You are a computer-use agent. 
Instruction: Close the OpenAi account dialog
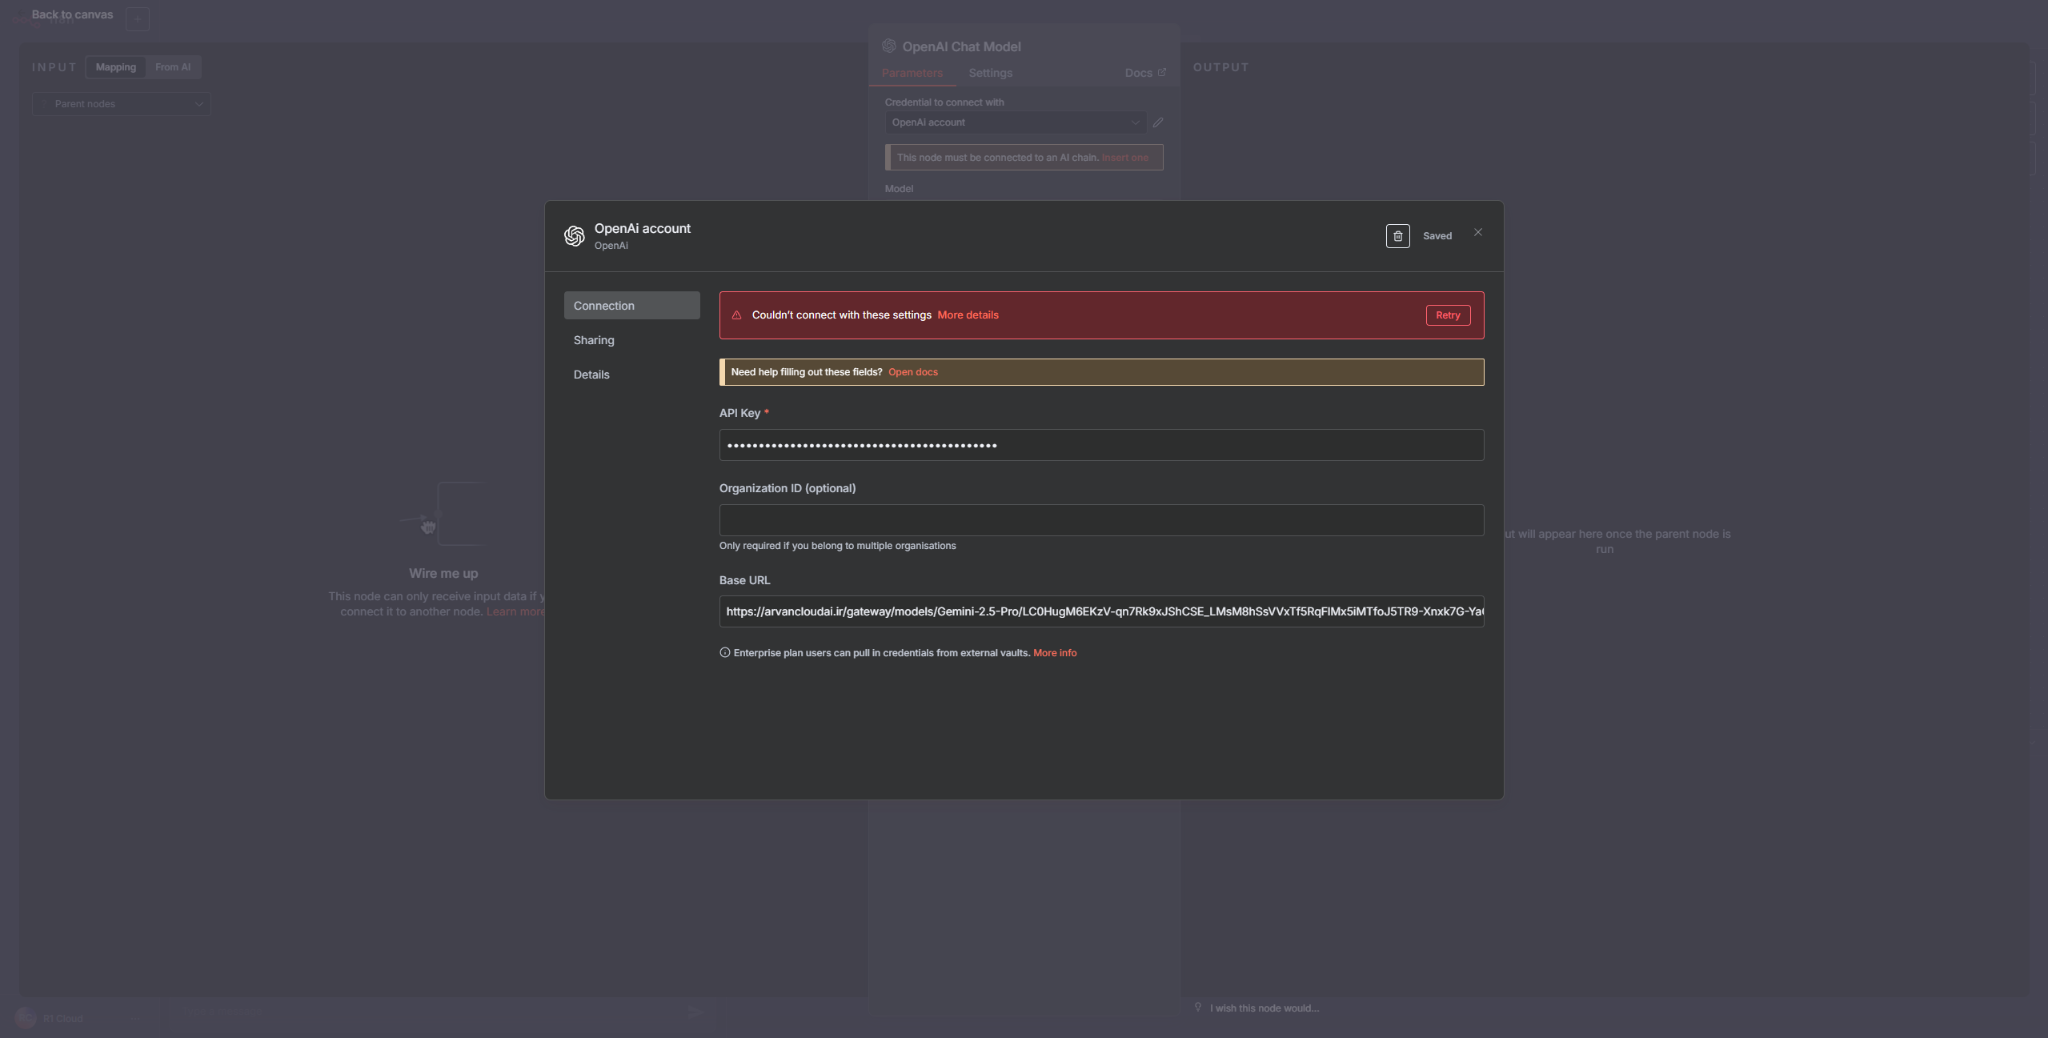tap(1478, 232)
